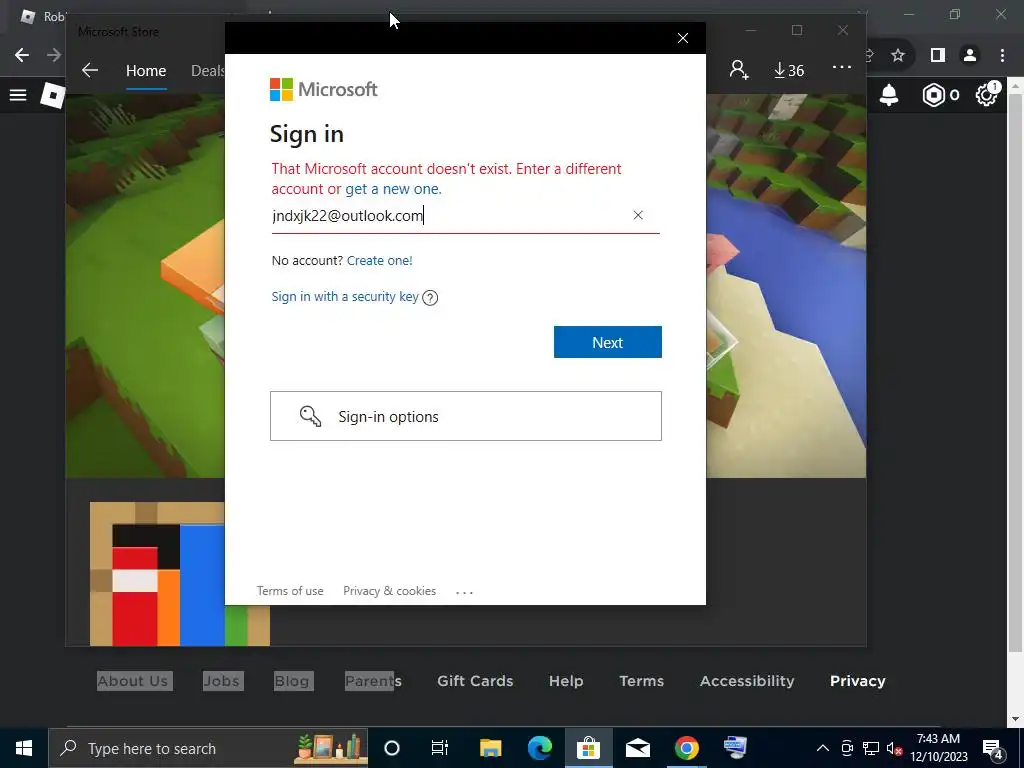This screenshot has height=768, width=1024.
Task: Open the Privacy & cookies link
Action: pyautogui.click(x=389, y=590)
